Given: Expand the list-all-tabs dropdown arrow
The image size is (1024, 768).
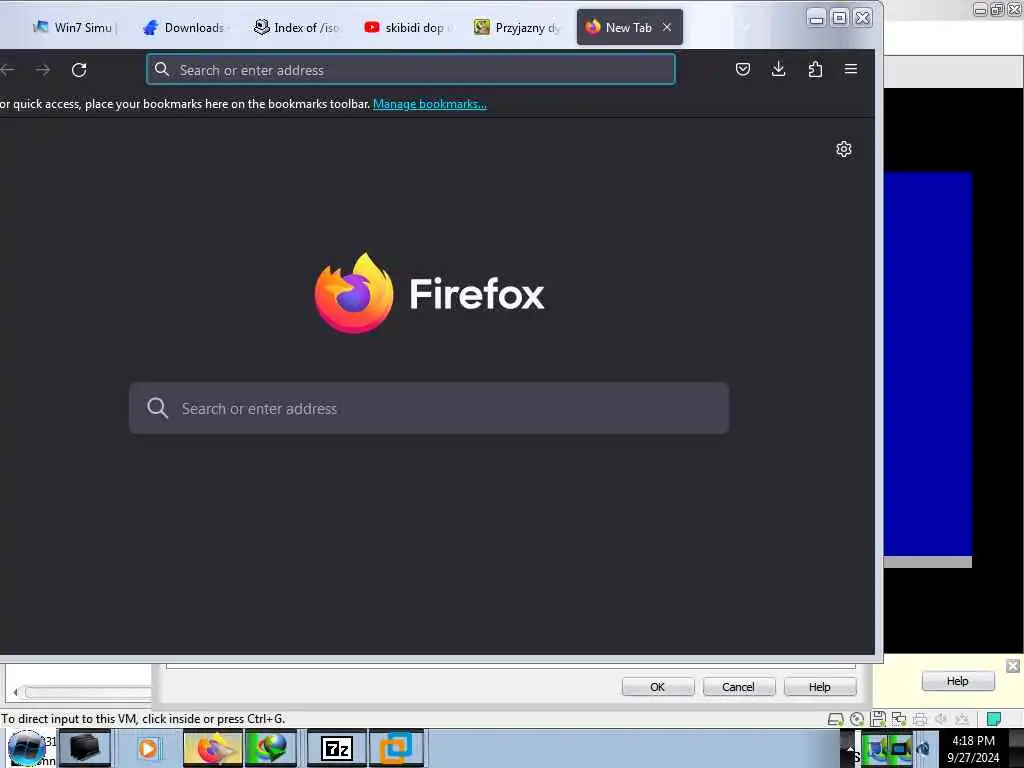Looking at the screenshot, I should tap(745, 27).
